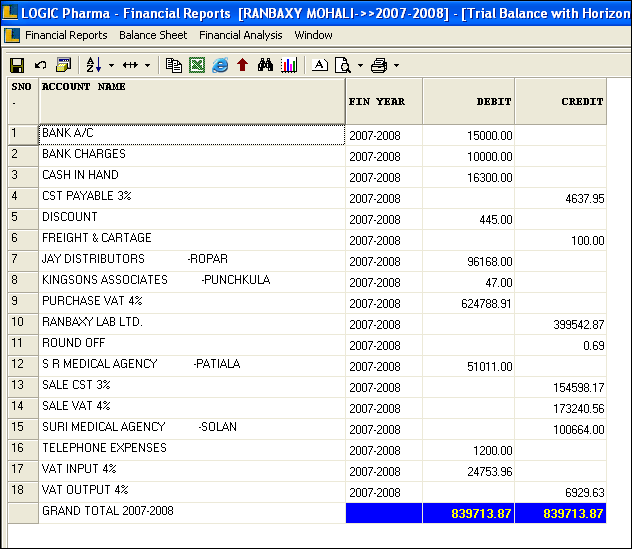The width and height of the screenshot is (632, 549).
Task: Click the Save floppy disk icon
Action: click(17, 65)
